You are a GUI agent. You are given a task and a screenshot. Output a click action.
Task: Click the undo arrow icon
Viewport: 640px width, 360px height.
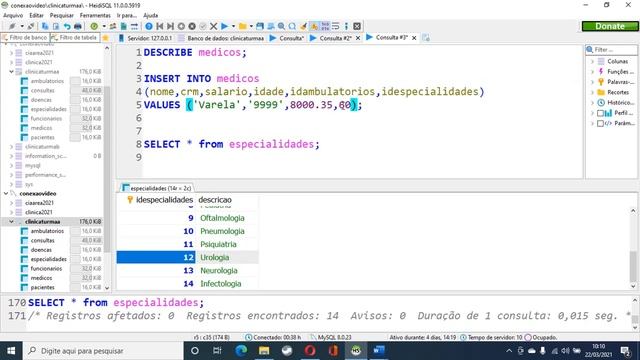[x=67, y=26]
